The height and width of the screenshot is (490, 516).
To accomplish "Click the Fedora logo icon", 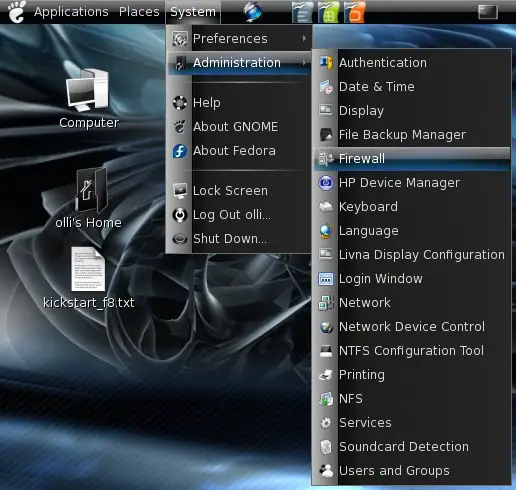I will coord(180,151).
